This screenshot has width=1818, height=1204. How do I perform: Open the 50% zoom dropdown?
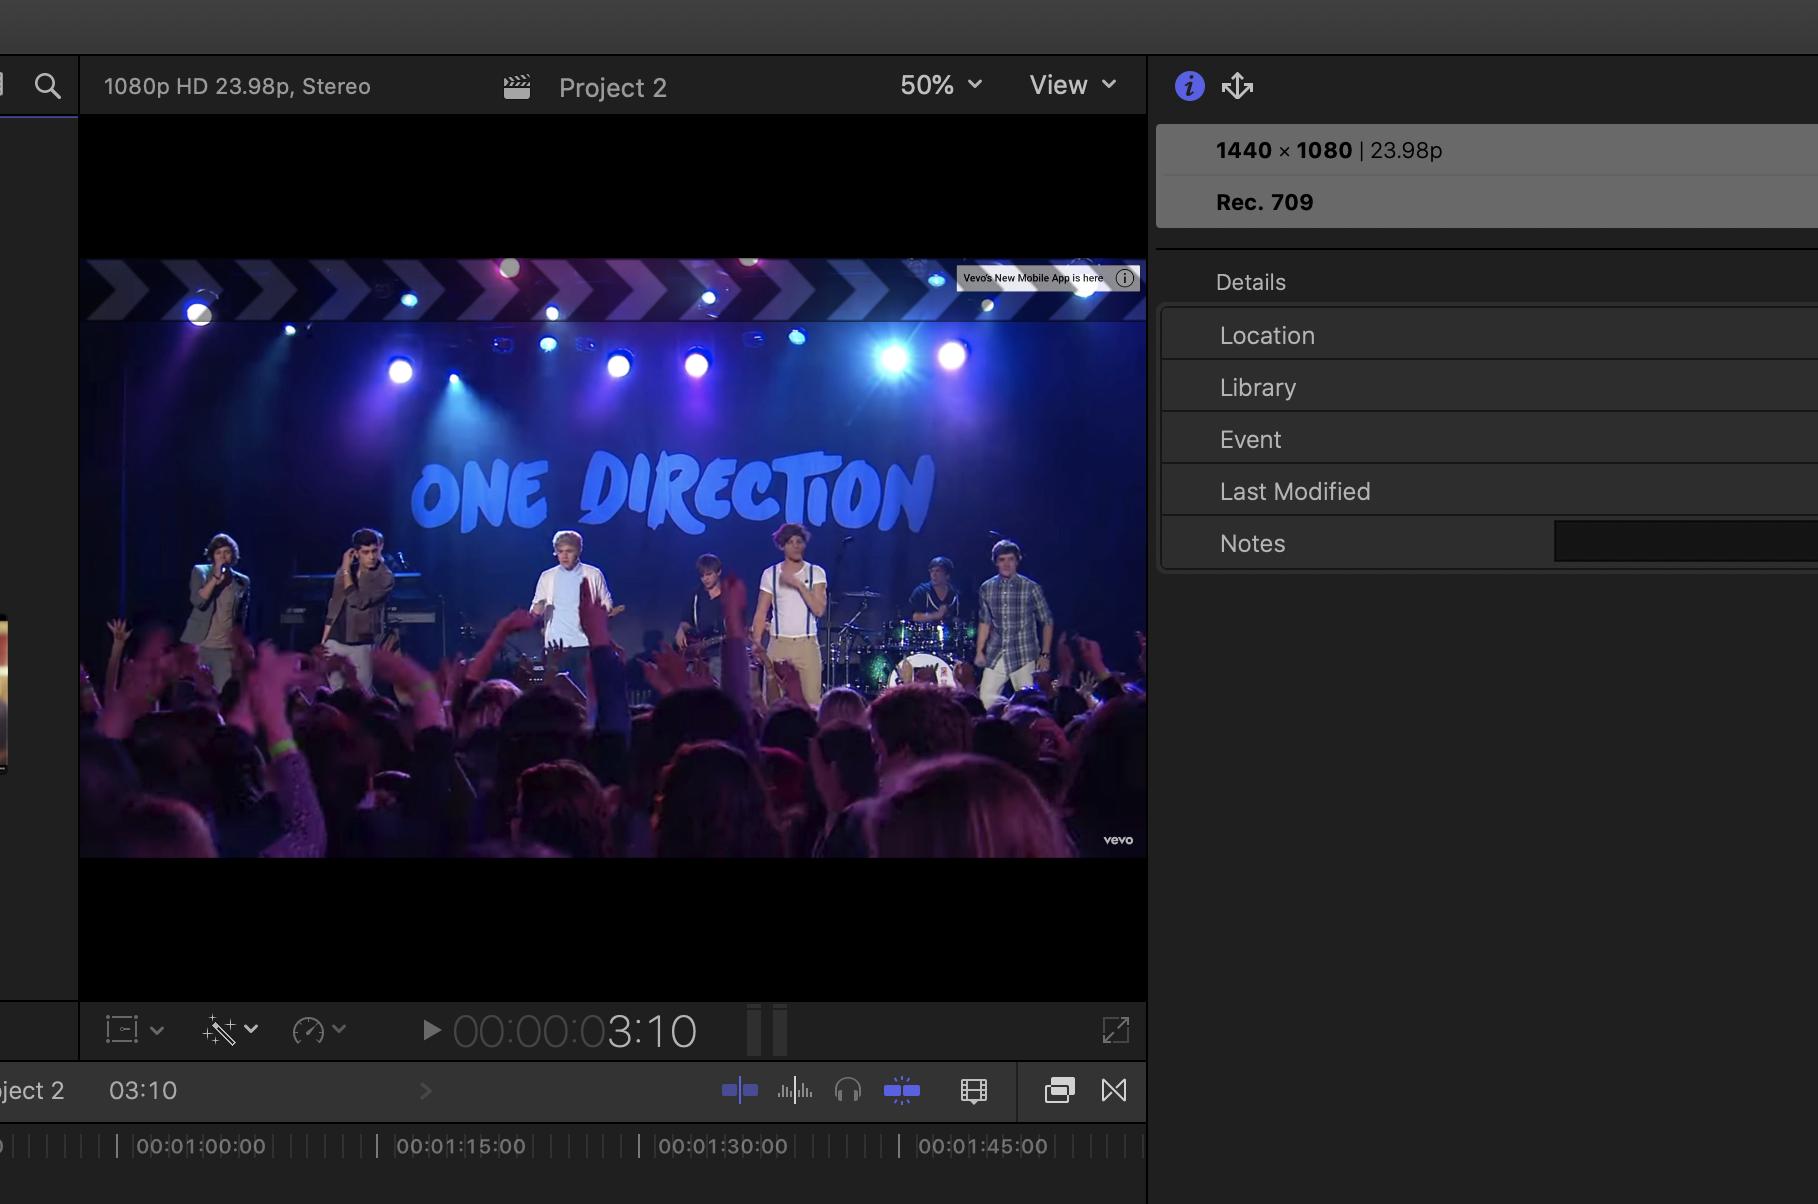coord(941,85)
